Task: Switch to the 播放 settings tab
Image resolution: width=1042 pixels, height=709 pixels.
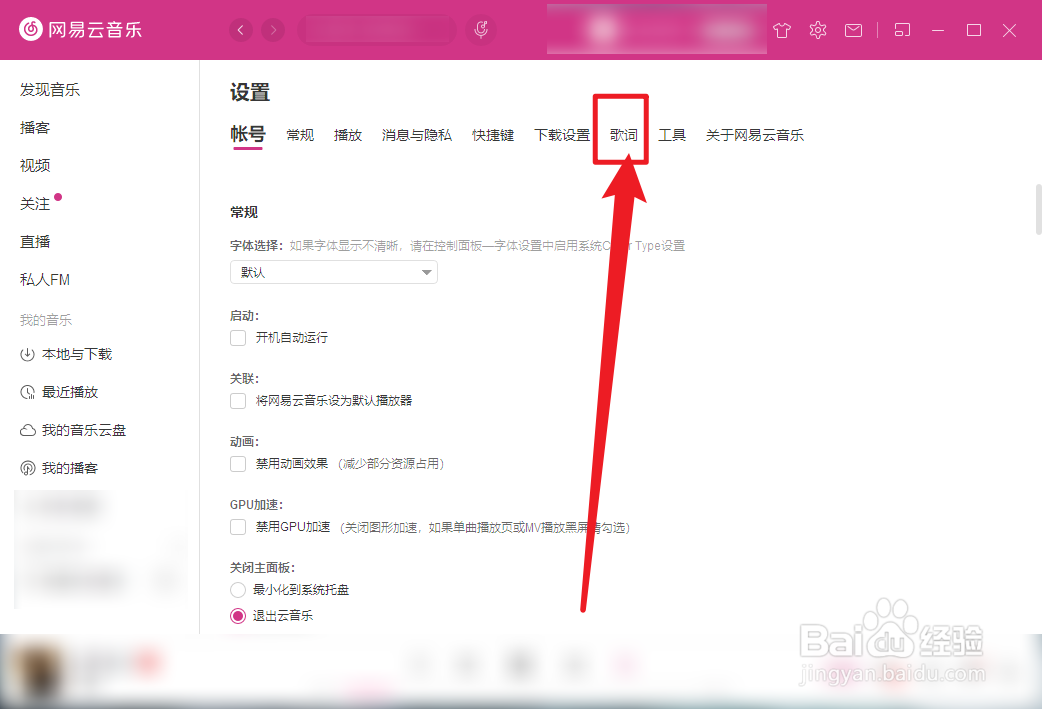Action: [x=348, y=135]
